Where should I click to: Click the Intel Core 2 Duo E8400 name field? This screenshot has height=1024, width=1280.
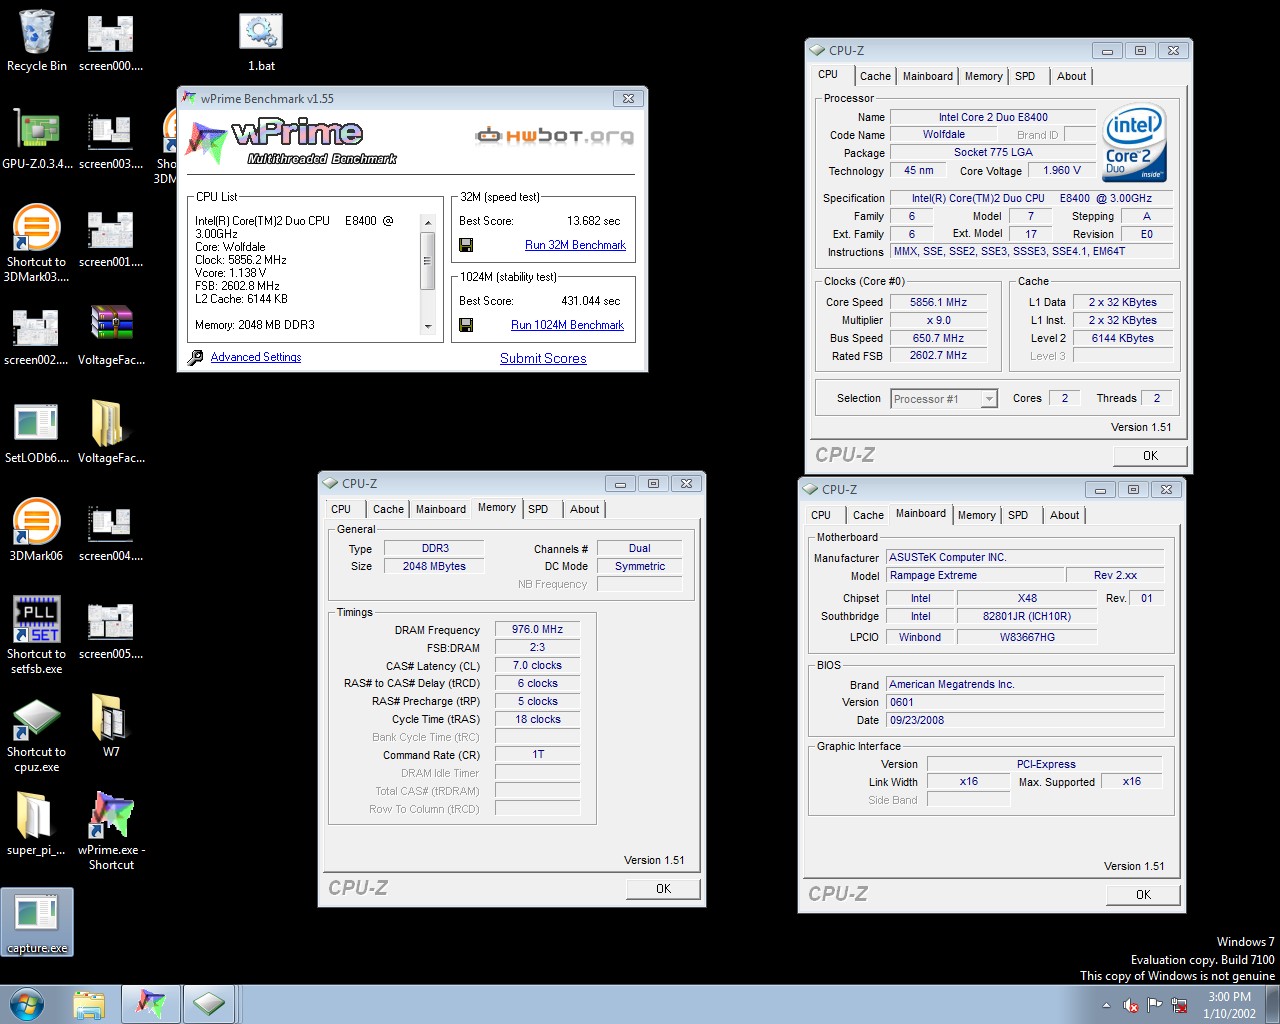(x=993, y=117)
